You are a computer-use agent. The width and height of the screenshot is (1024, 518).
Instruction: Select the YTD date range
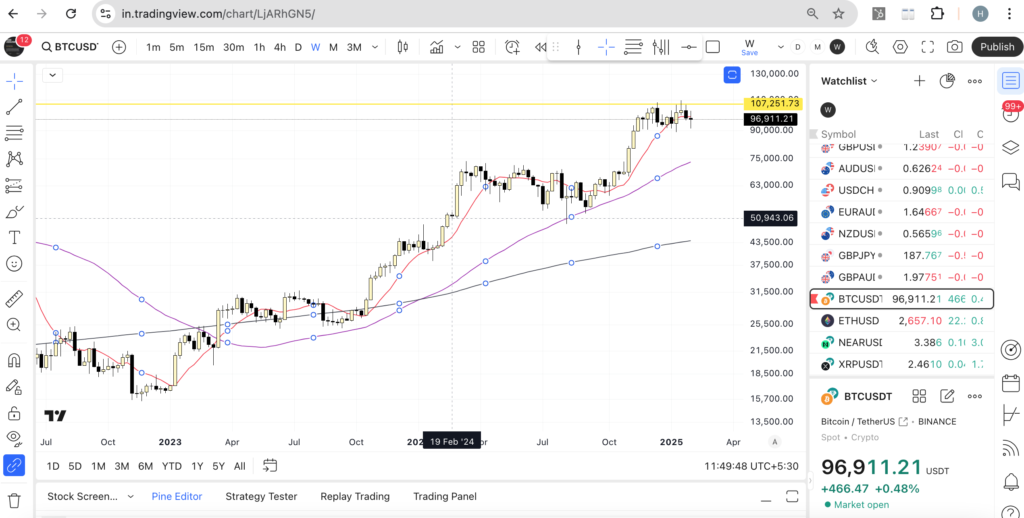[x=172, y=466]
